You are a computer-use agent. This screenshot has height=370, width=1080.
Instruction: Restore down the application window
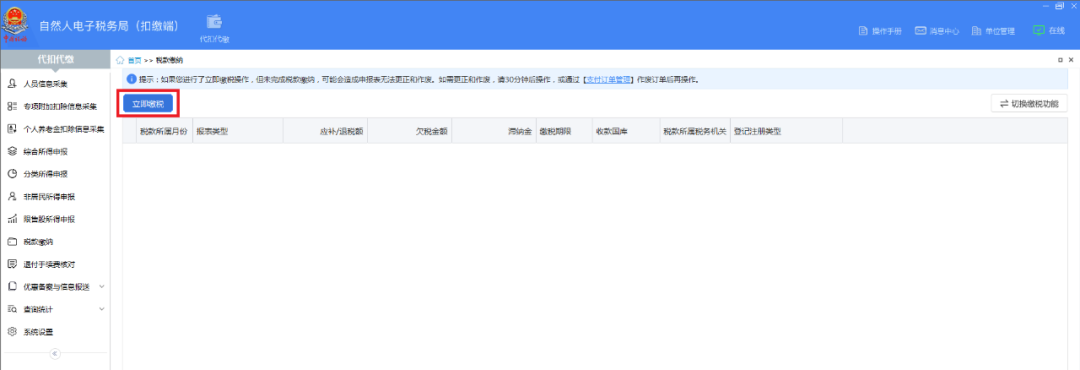pos(1059,6)
